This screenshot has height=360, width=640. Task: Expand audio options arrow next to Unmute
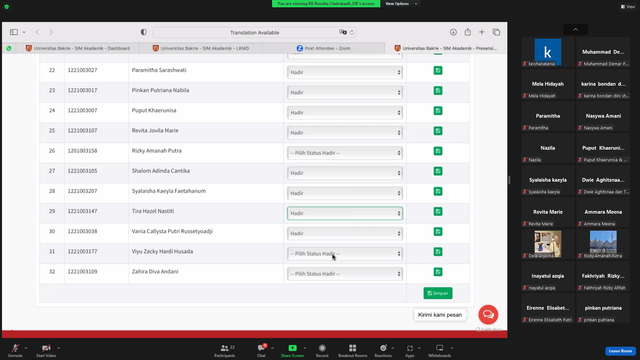(x=26, y=348)
